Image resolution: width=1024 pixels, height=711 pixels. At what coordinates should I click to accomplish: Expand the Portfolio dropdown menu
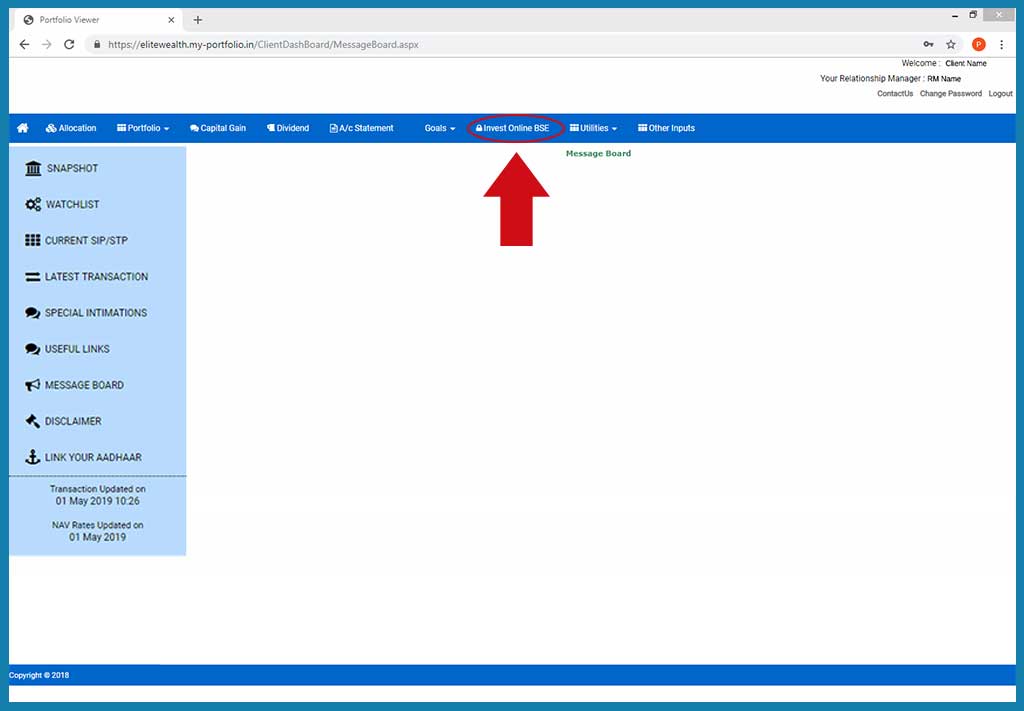(143, 129)
